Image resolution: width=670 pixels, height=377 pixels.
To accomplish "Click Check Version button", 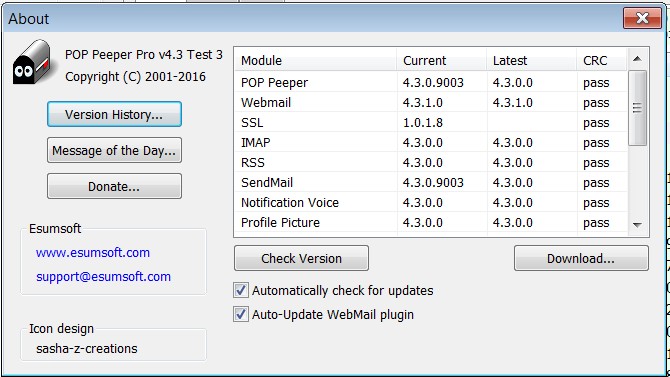I will tap(301, 258).
